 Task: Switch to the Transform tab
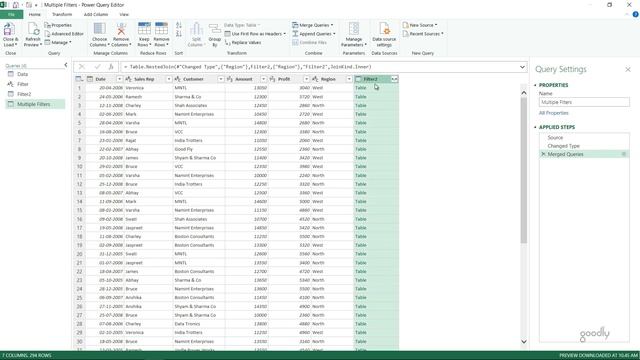62,15
